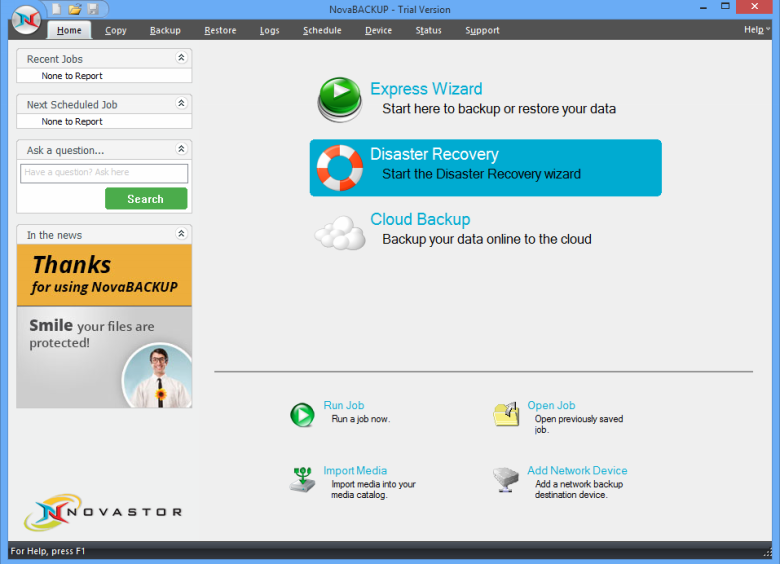Image resolution: width=780 pixels, height=564 pixels.
Task: Switch to the Backup tab
Action: tap(165, 30)
